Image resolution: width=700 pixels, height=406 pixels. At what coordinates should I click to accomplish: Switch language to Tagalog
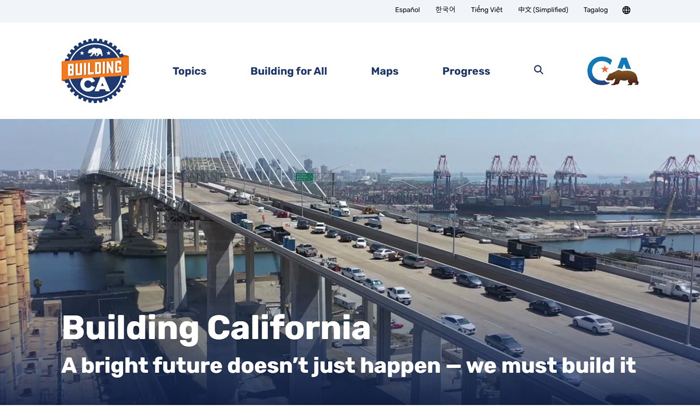pyautogui.click(x=596, y=10)
